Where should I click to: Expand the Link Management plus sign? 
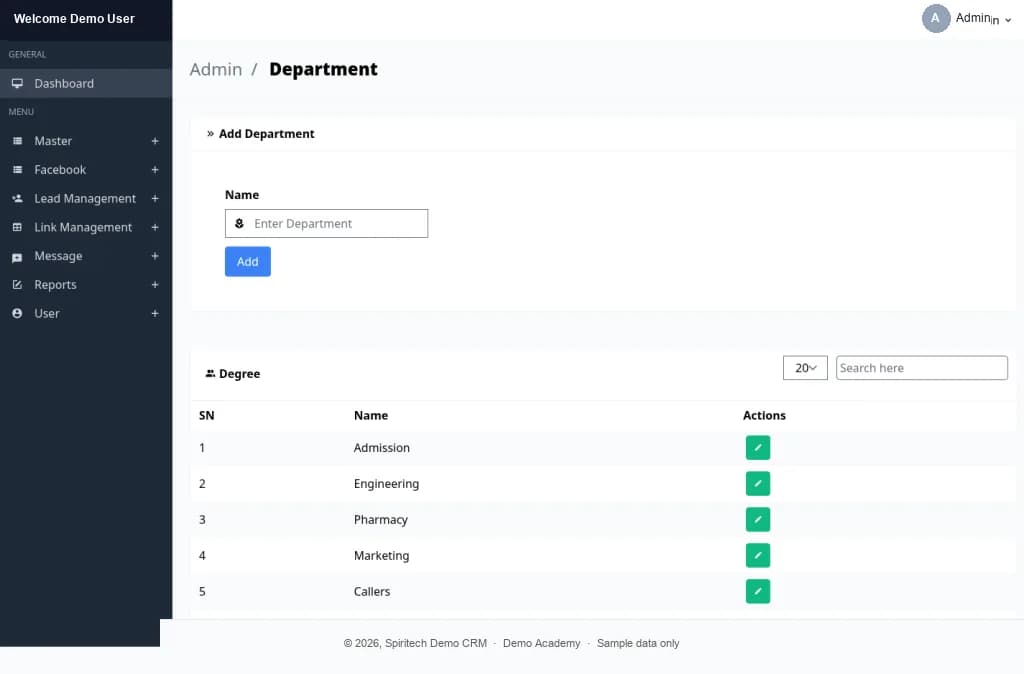click(155, 227)
